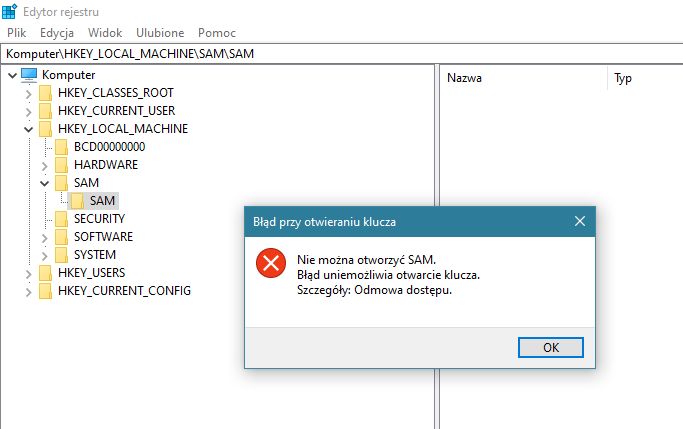The width and height of the screenshot is (683, 429).
Task: Expand the SYSTEM key
Action: click(x=44, y=256)
